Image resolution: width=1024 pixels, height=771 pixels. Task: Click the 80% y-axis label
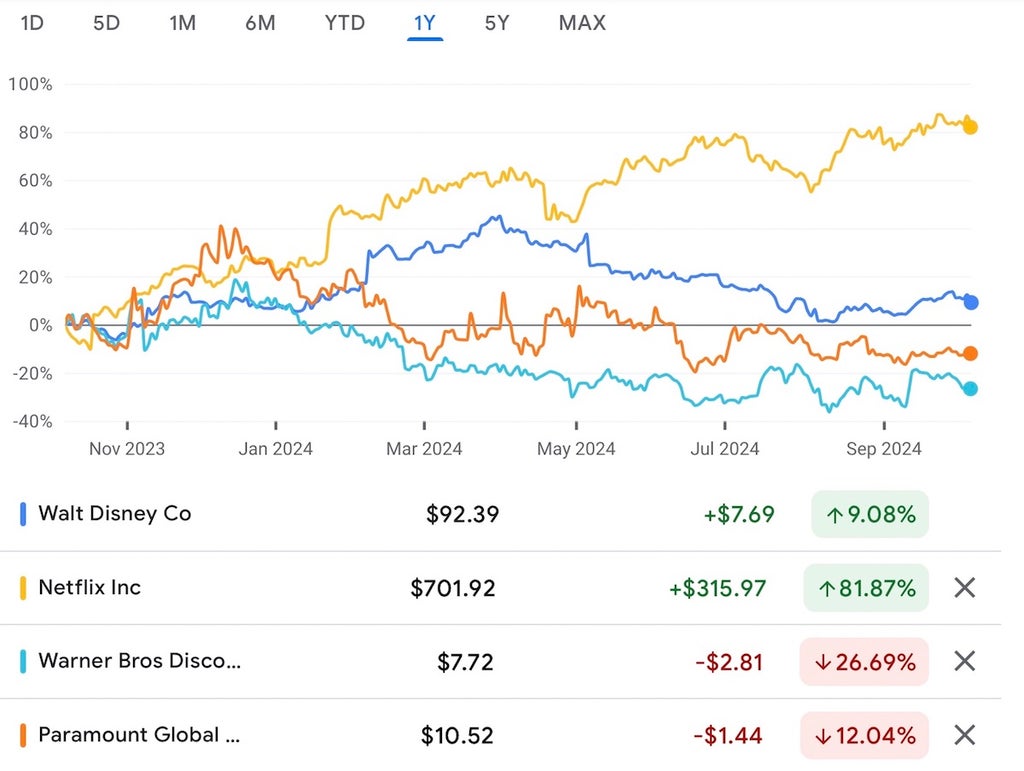pyautogui.click(x=35, y=133)
